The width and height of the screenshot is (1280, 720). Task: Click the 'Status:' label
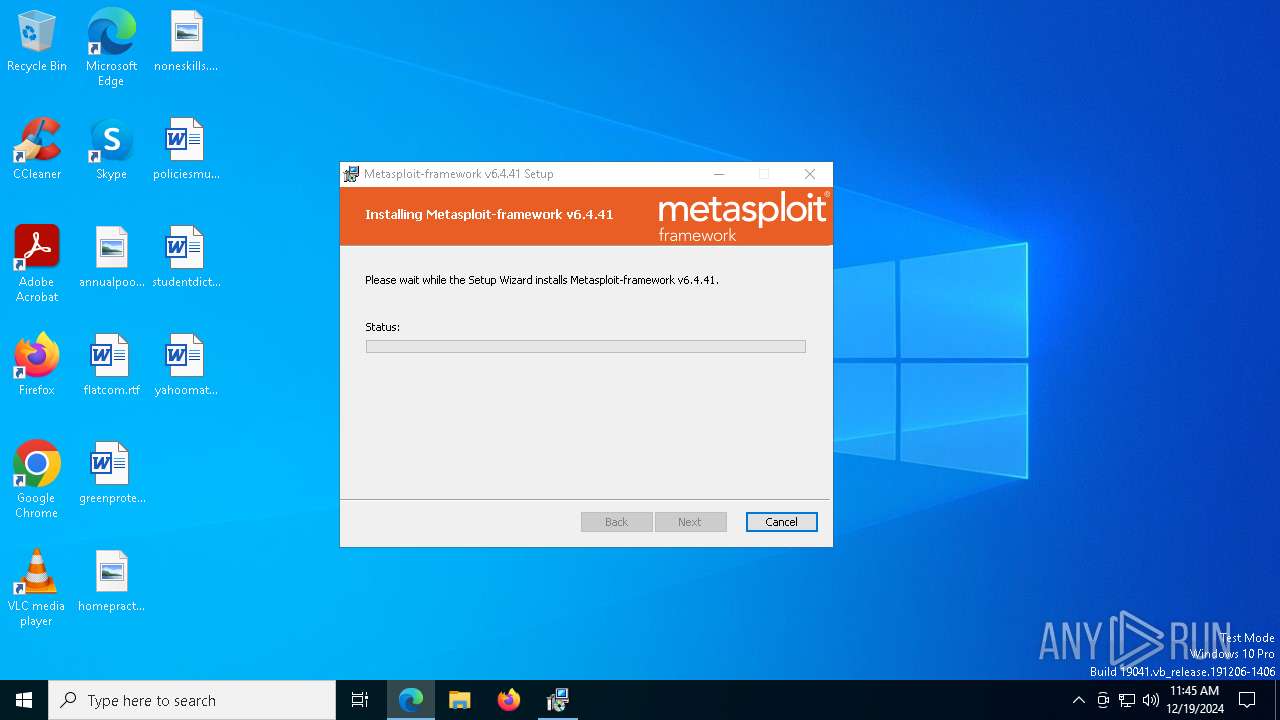click(x=382, y=327)
